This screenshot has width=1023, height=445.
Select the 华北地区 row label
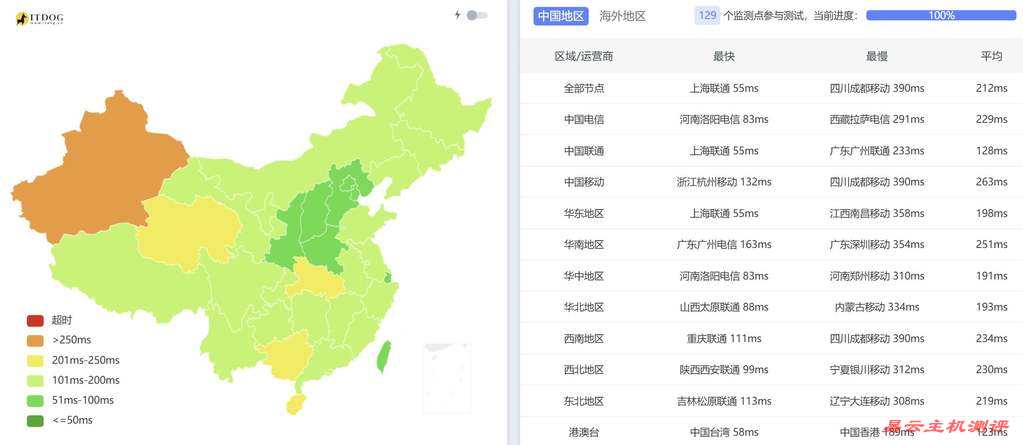click(584, 307)
